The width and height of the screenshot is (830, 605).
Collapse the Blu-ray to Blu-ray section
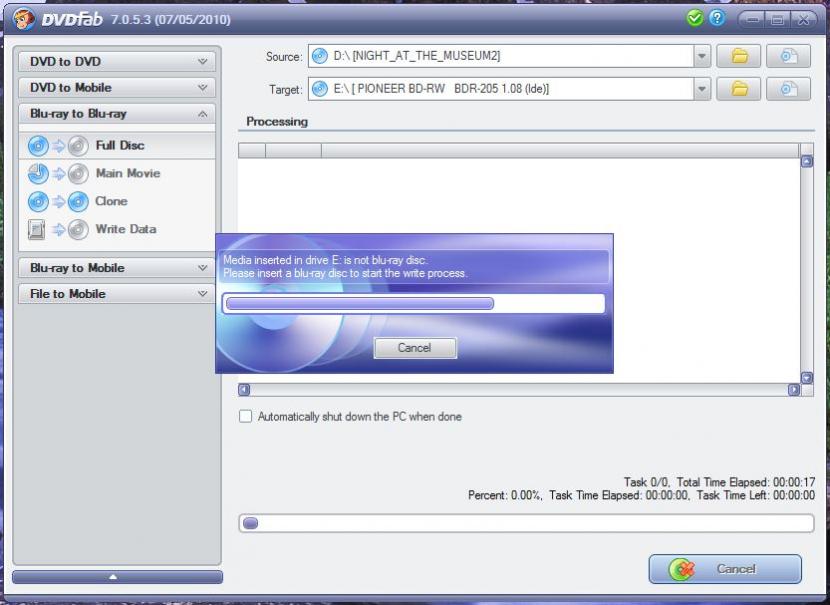[x=117, y=114]
